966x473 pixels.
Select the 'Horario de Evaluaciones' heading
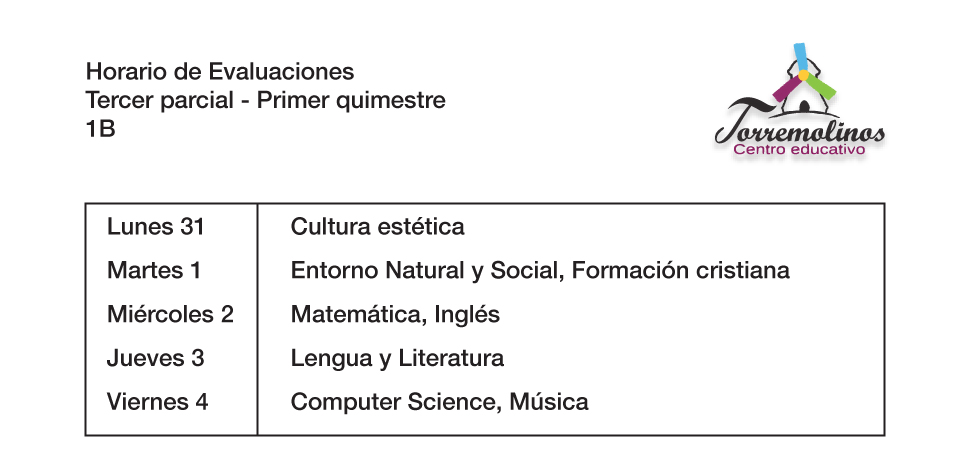(x=220, y=71)
